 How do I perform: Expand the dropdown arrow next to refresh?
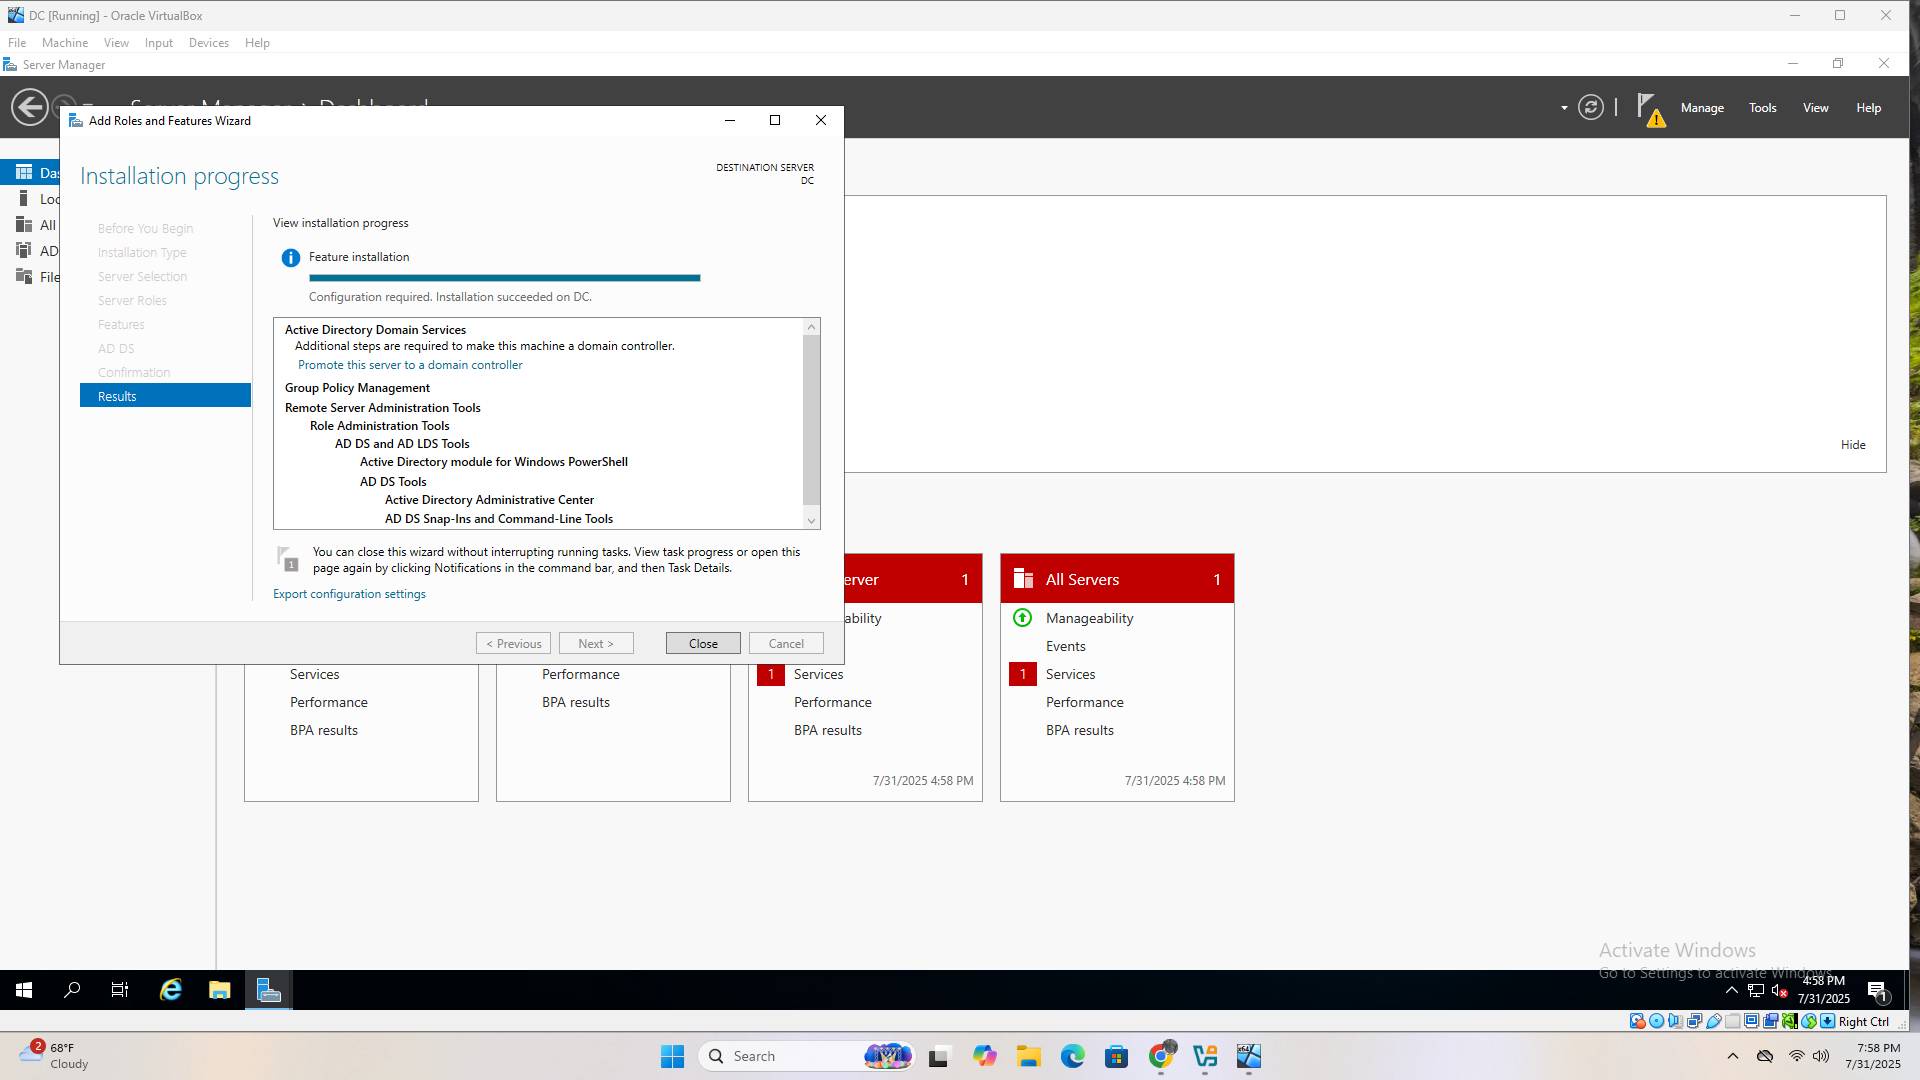[x=1564, y=108]
